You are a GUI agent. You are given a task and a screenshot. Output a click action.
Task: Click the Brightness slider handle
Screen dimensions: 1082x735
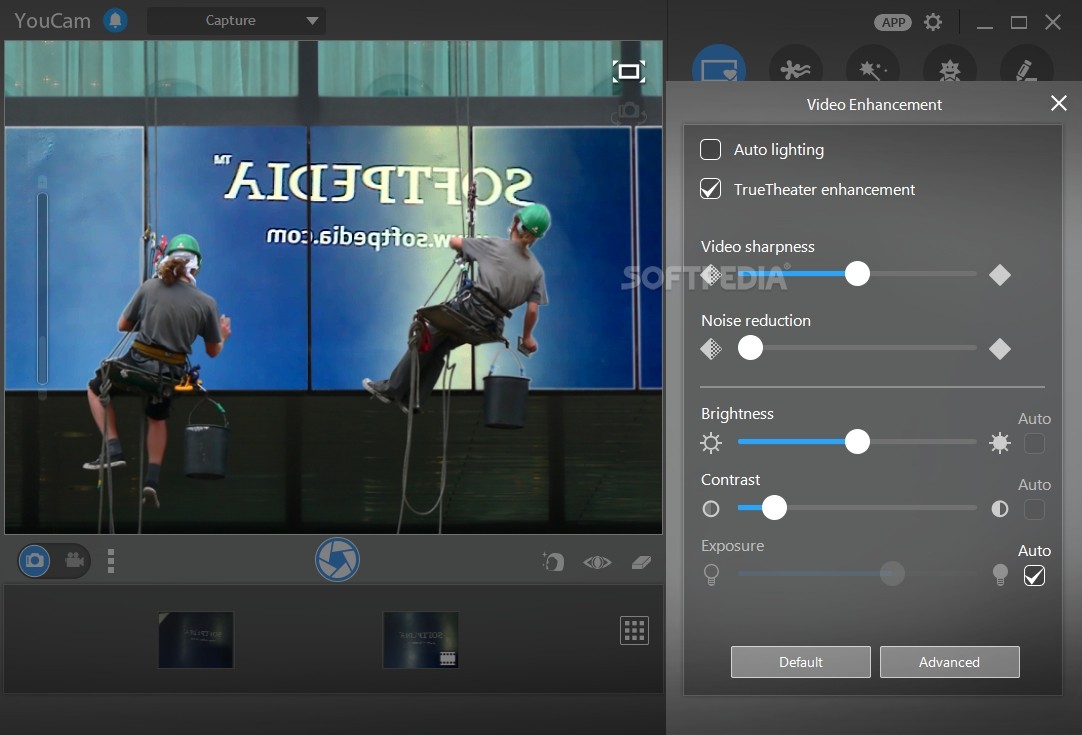pos(857,442)
